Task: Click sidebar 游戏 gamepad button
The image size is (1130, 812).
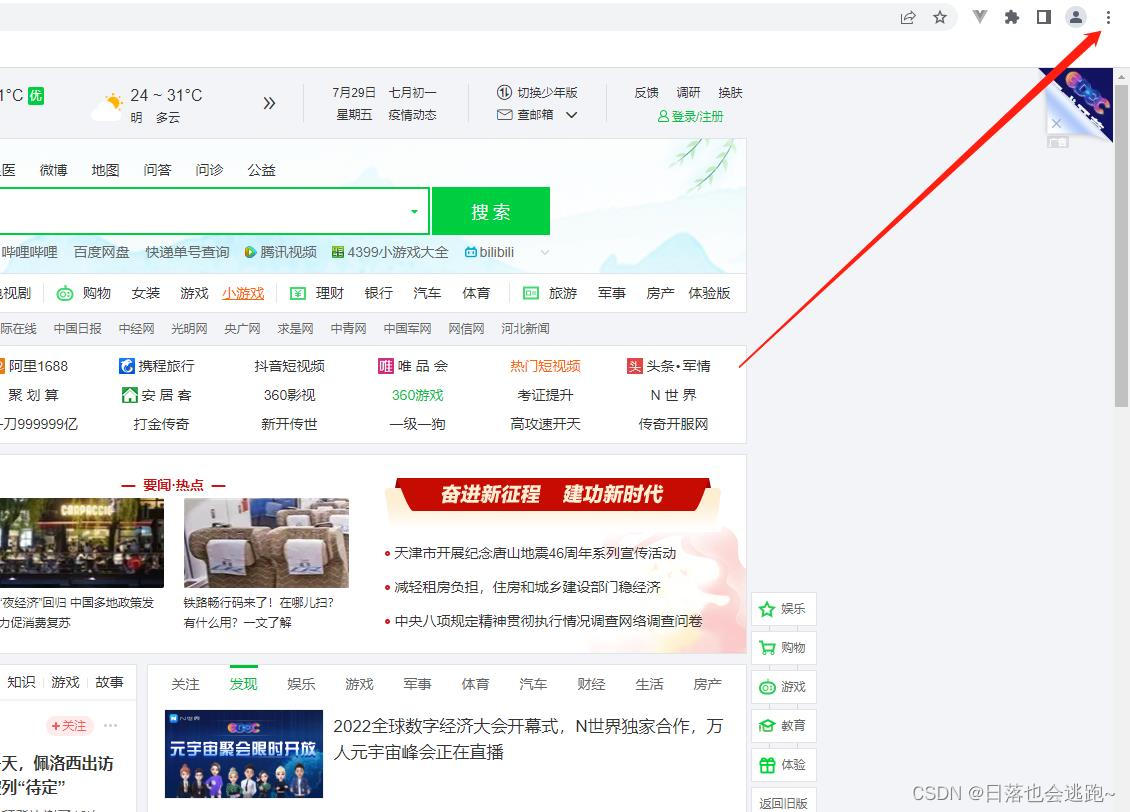Action: tap(783, 687)
